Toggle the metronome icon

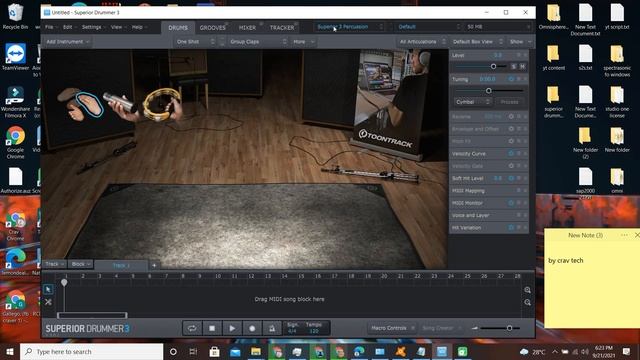(x=271, y=328)
